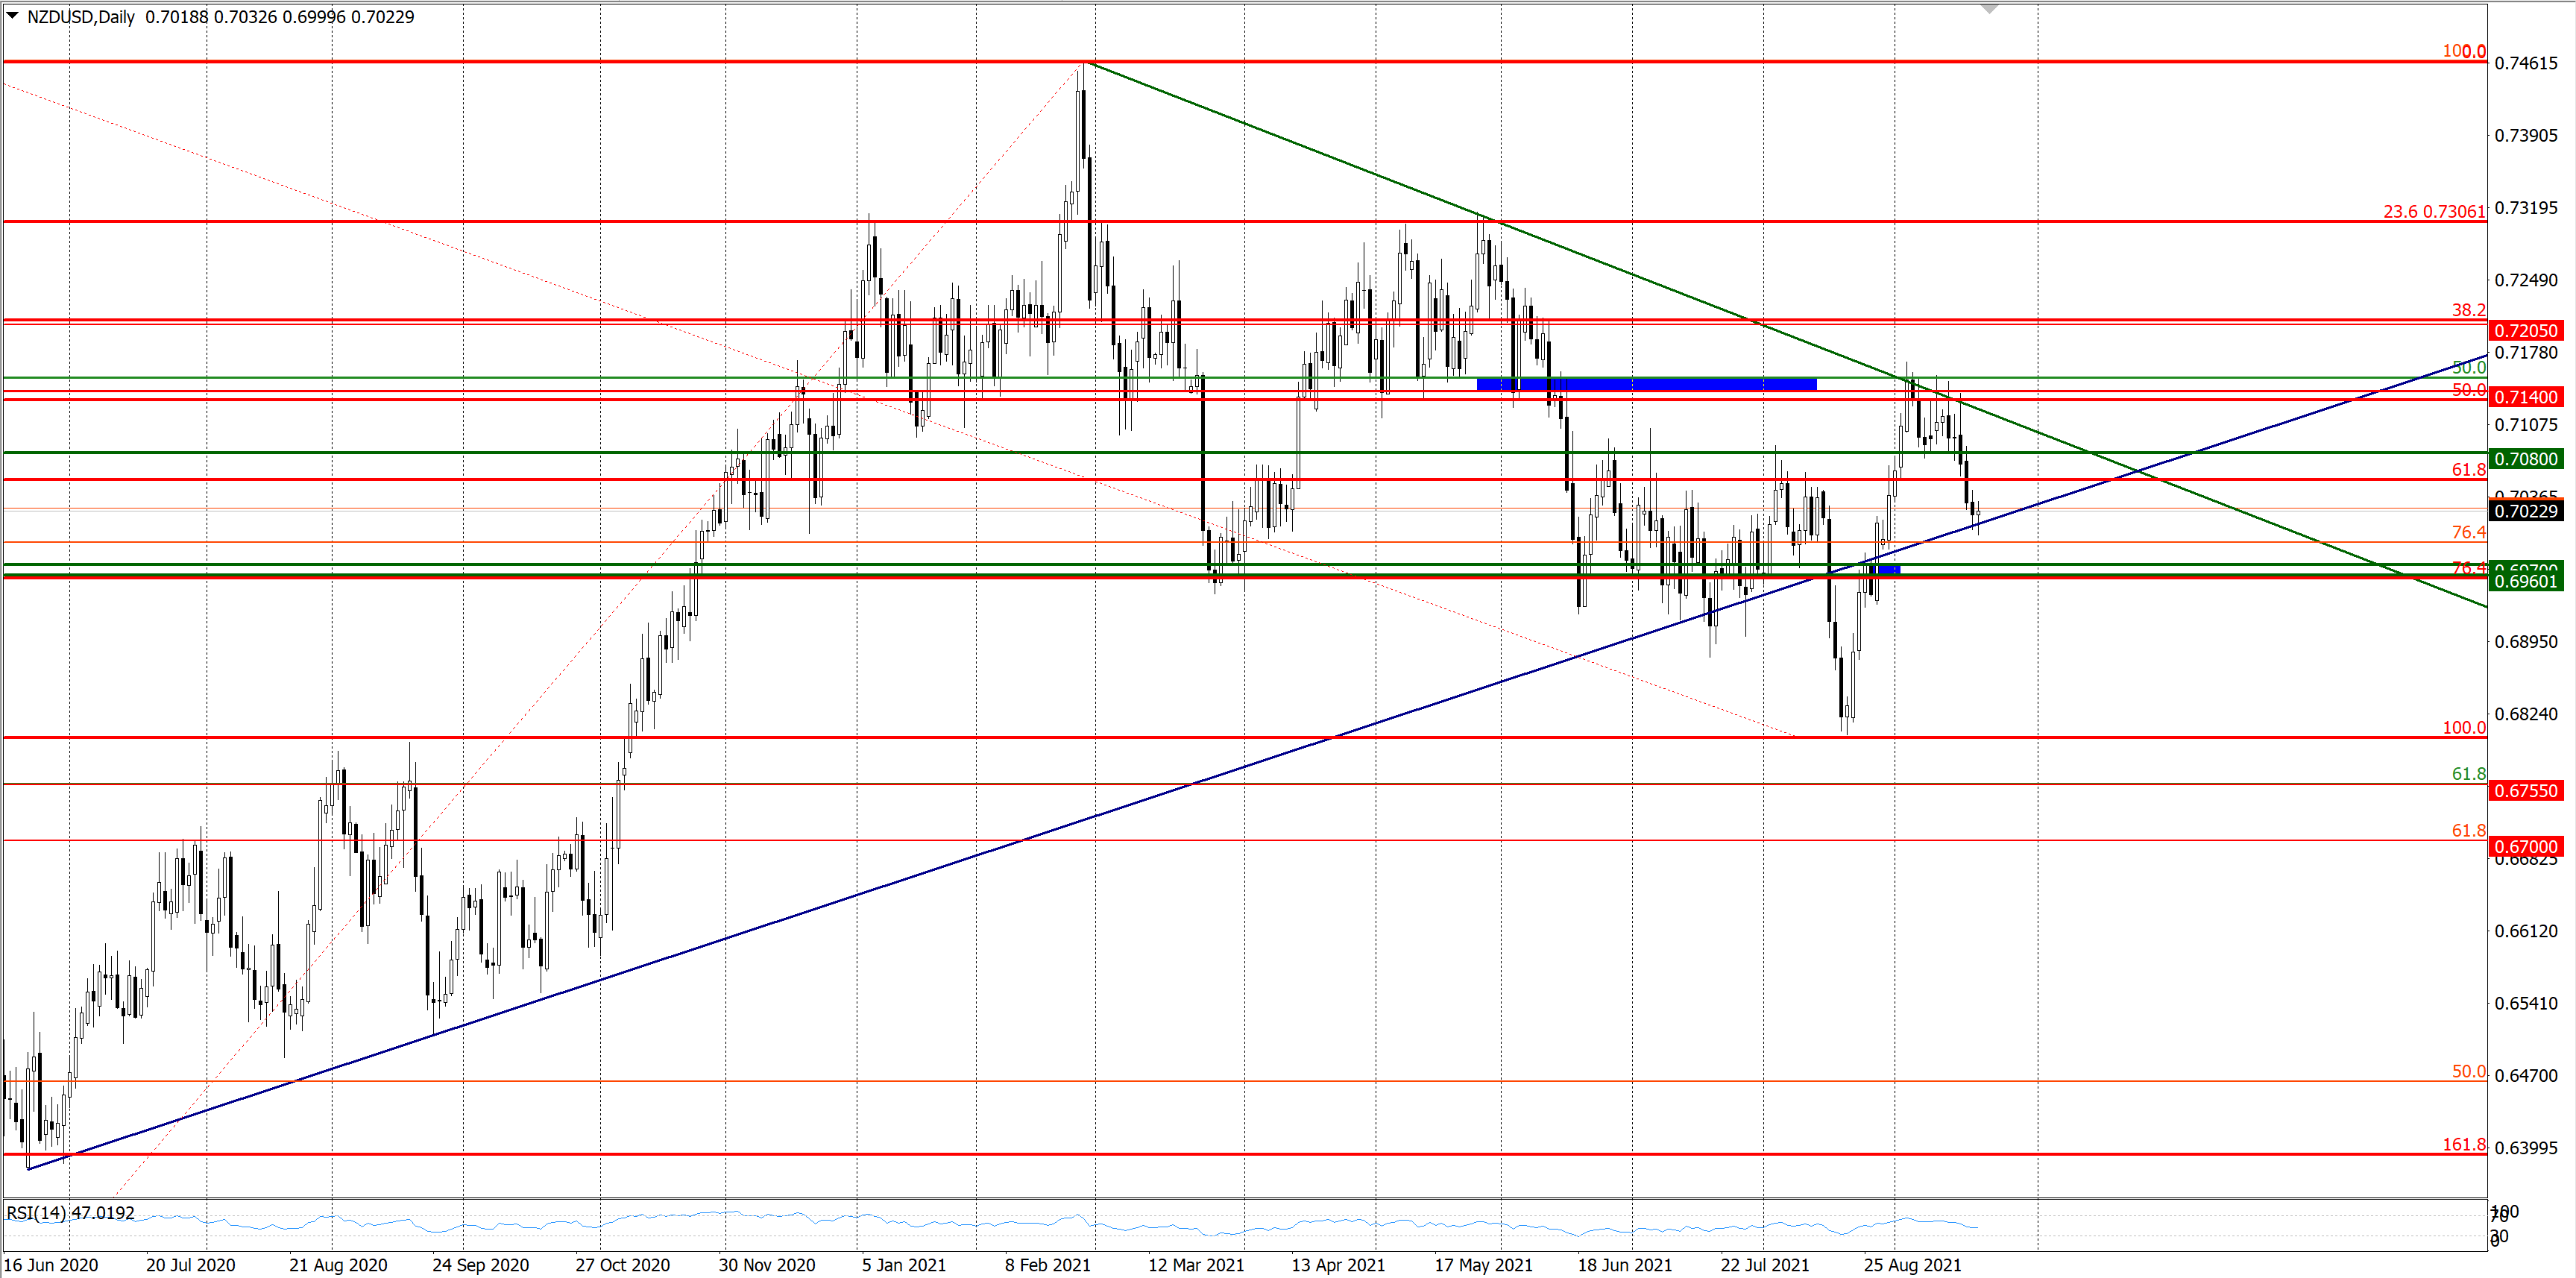The image size is (2576, 1278).
Task: Click the 25 Aug 2021 date label
Action: pyautogui.click(x=1912, y=1265)
